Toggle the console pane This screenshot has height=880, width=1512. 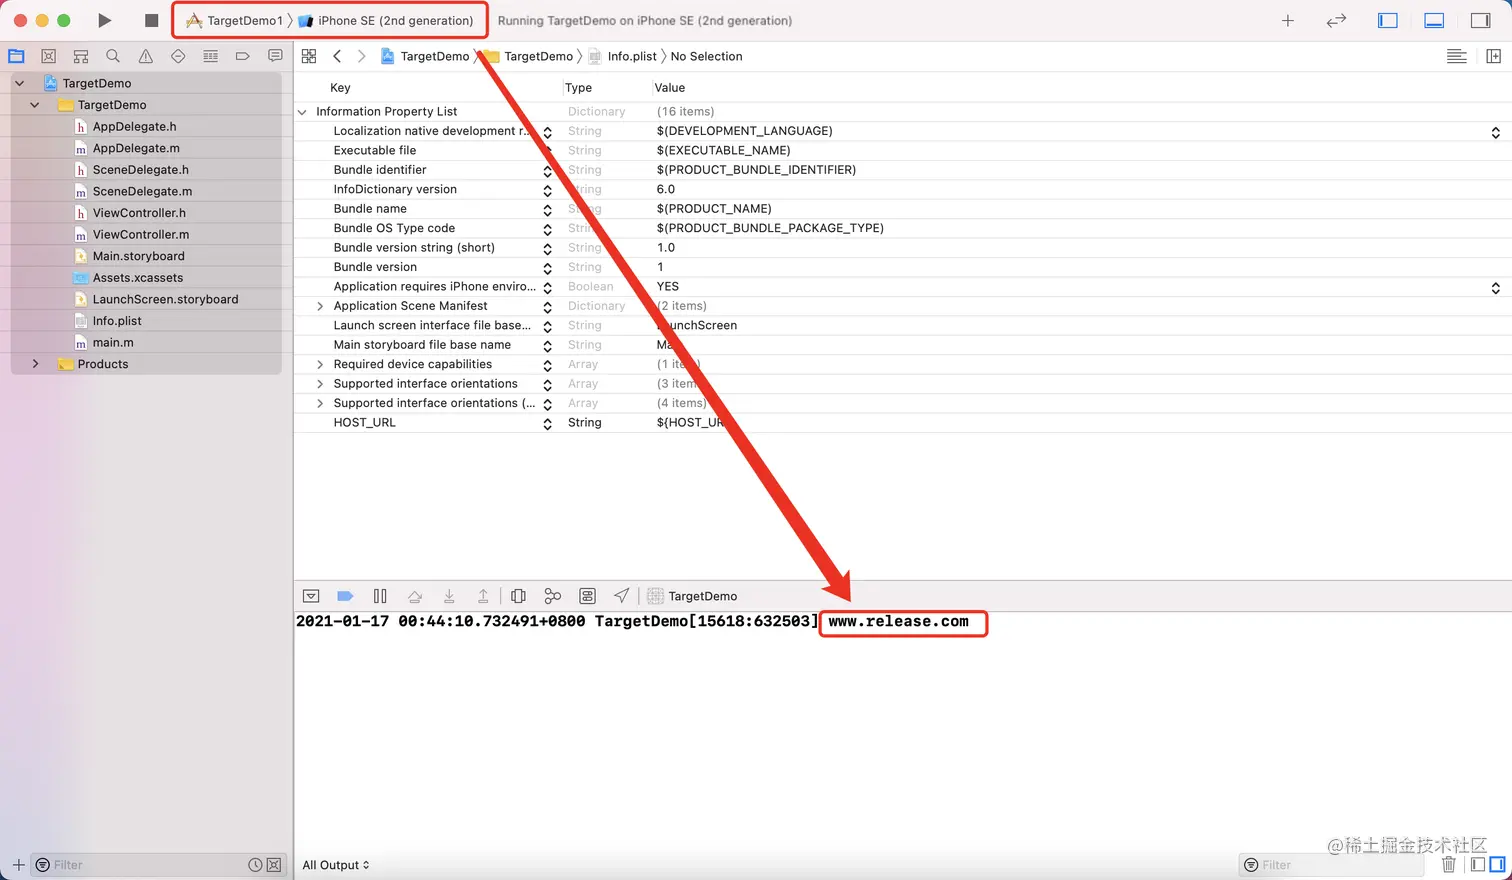[x=1497, y=864]
